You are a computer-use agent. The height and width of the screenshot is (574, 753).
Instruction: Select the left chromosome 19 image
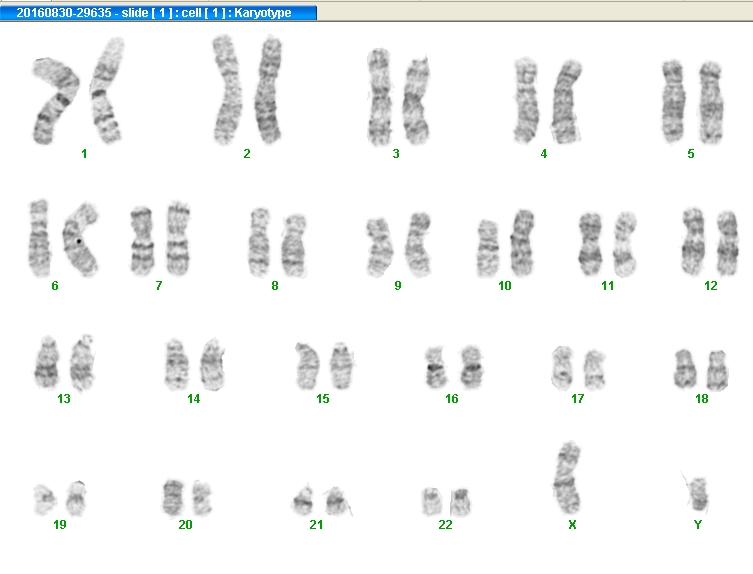pos(45,500)
